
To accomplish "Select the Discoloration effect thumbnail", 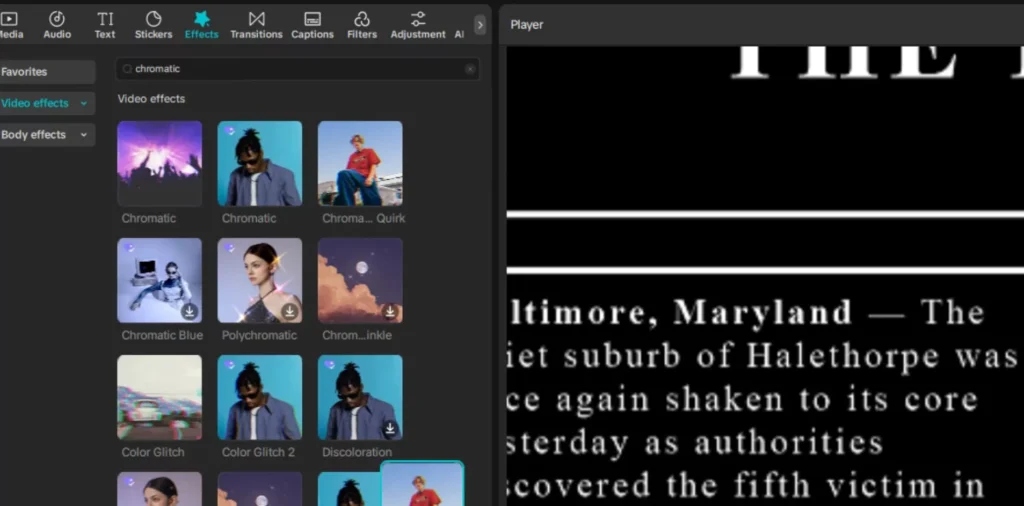I will point(360,397).
